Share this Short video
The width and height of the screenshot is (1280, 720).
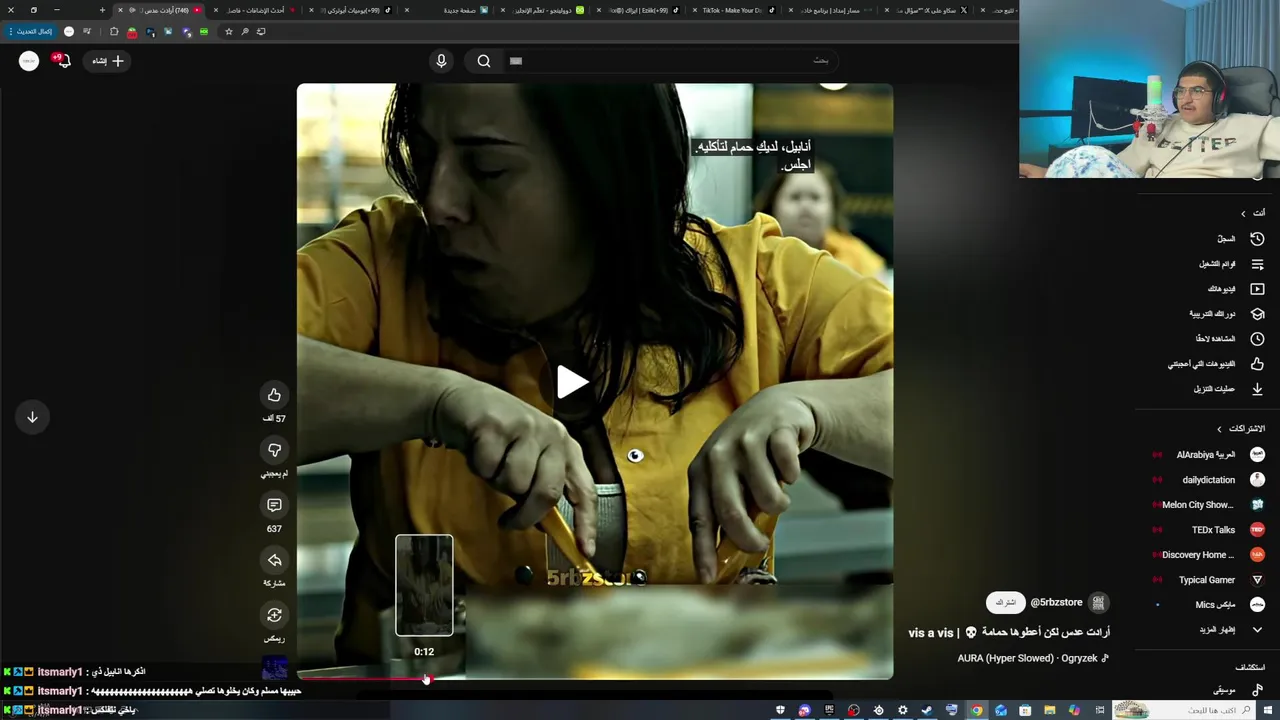tap(274, 560)
